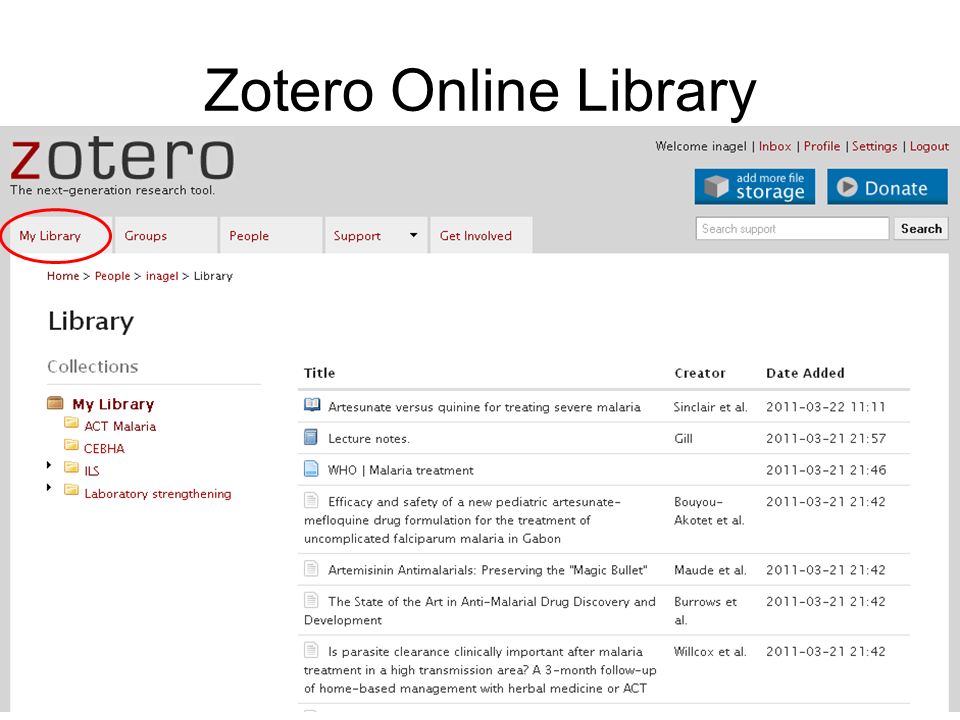This screenshot has height=720, width=960.
Task: Open Efficacy and safety of a new pediatric artesunate item
Action: click(x=462, y=520)
